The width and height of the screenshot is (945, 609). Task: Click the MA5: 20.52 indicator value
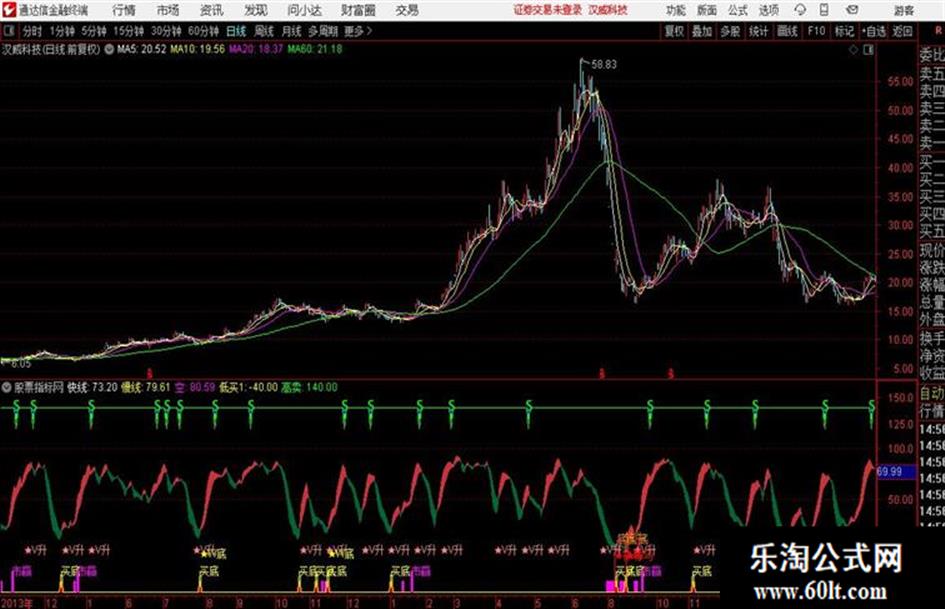tap(141, 49)
